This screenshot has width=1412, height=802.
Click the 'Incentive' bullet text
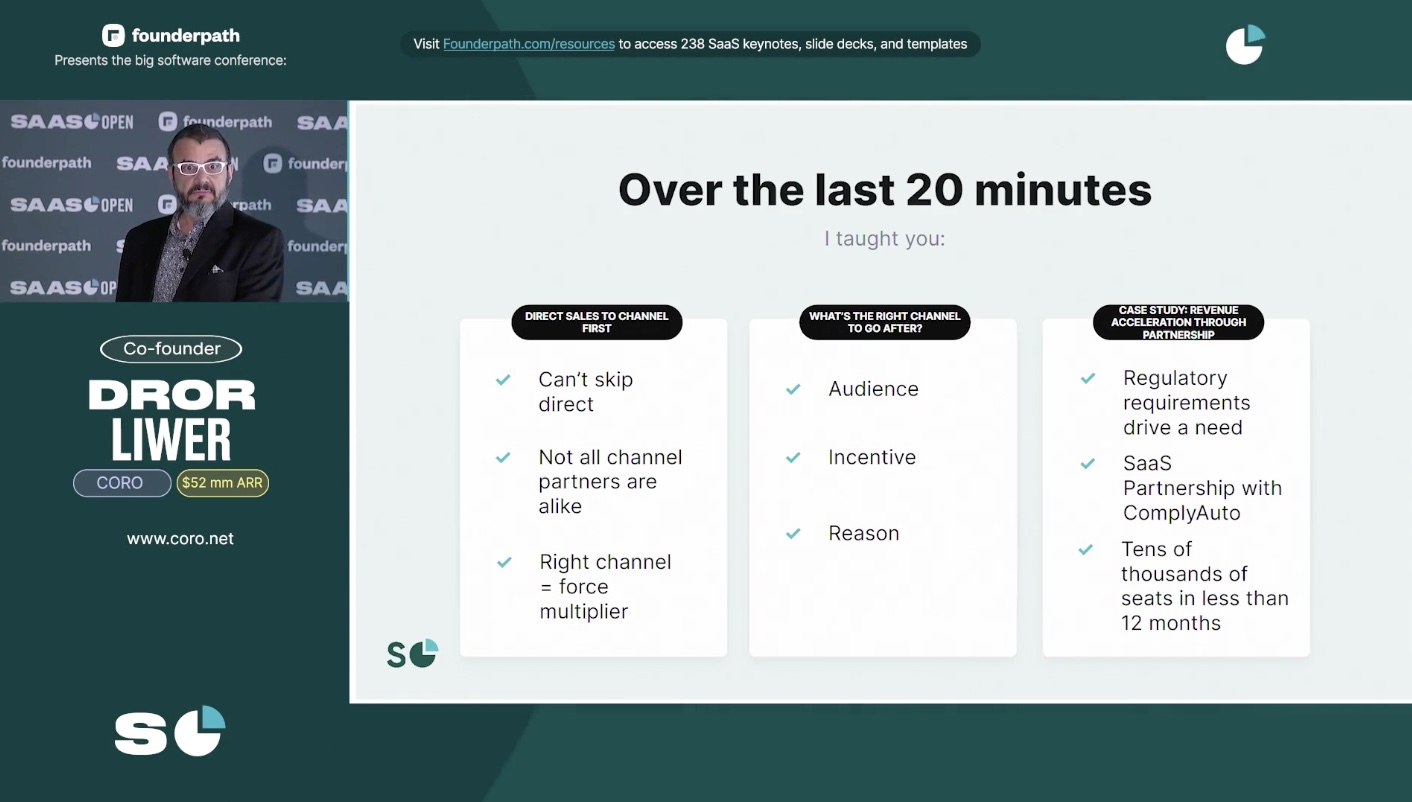click(x=872, y=457)
